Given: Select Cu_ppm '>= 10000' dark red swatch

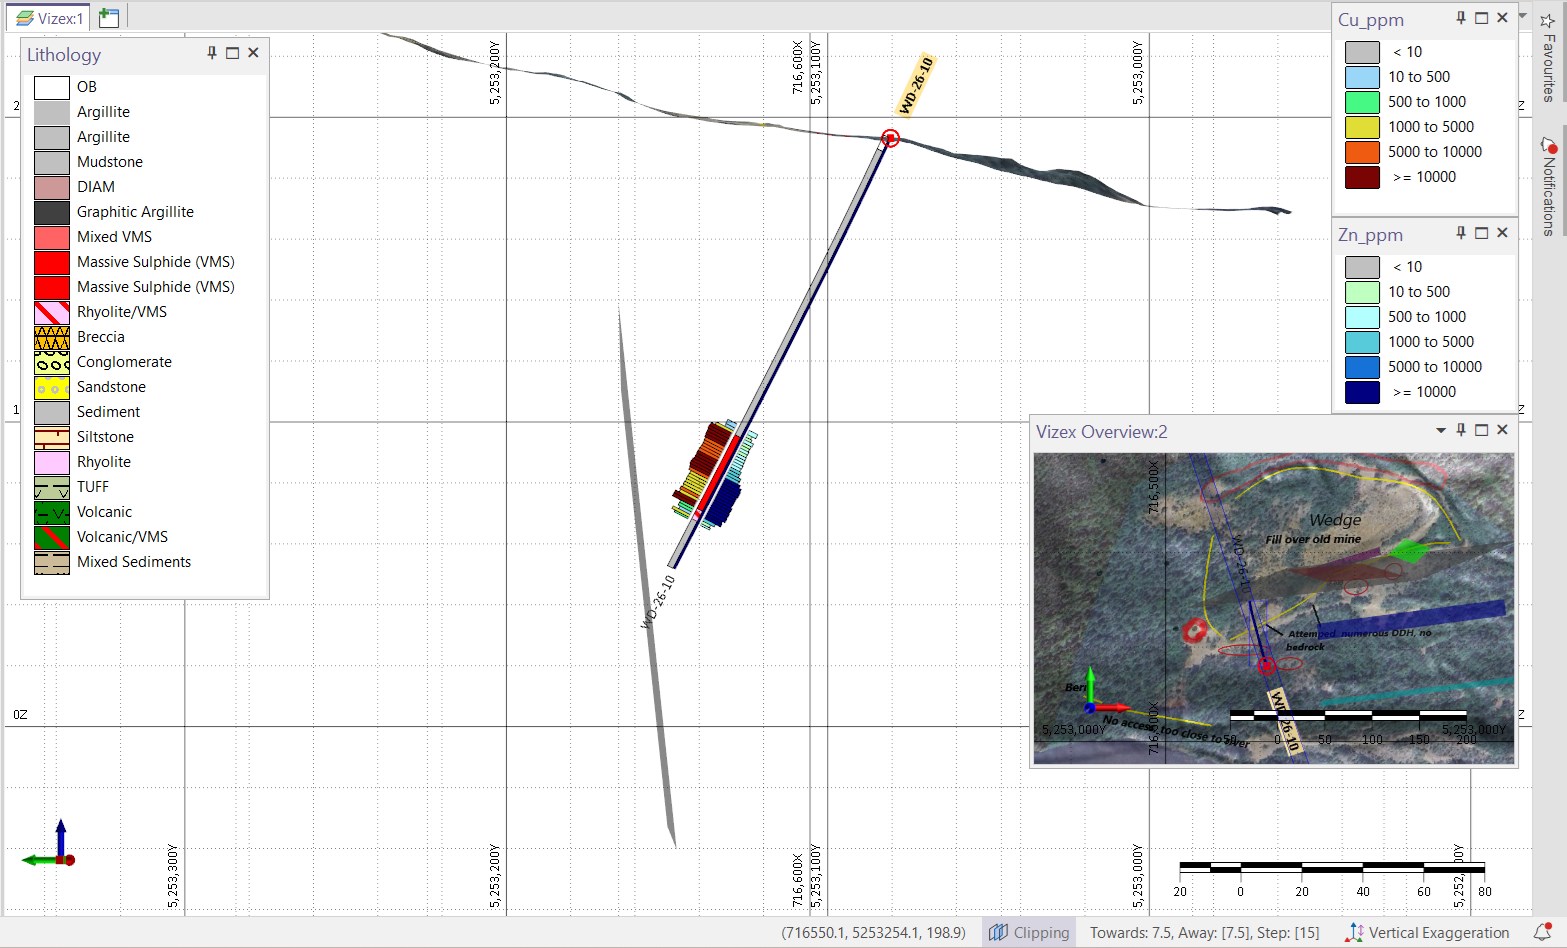Looking at the screenshot, I should (x=1362, y=177).
